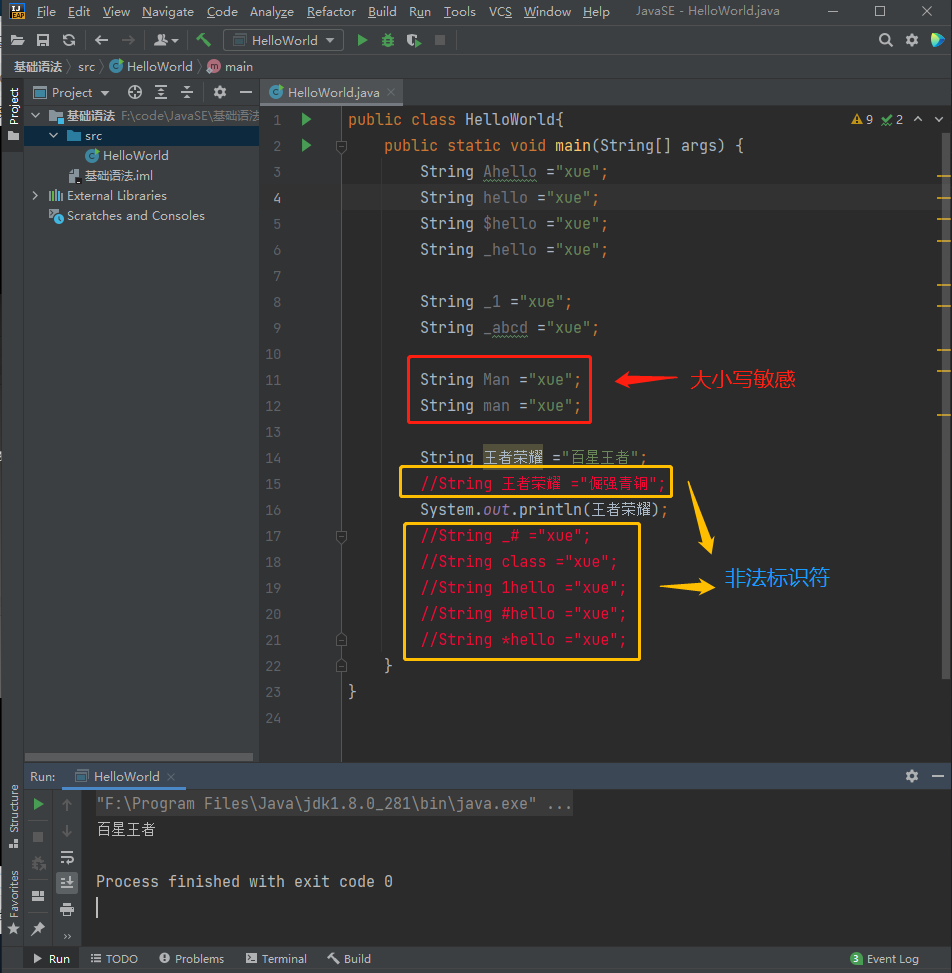Go to next highlighted error arrow
The width and height of the screenshot is (952, 973).
coord(939,119)
